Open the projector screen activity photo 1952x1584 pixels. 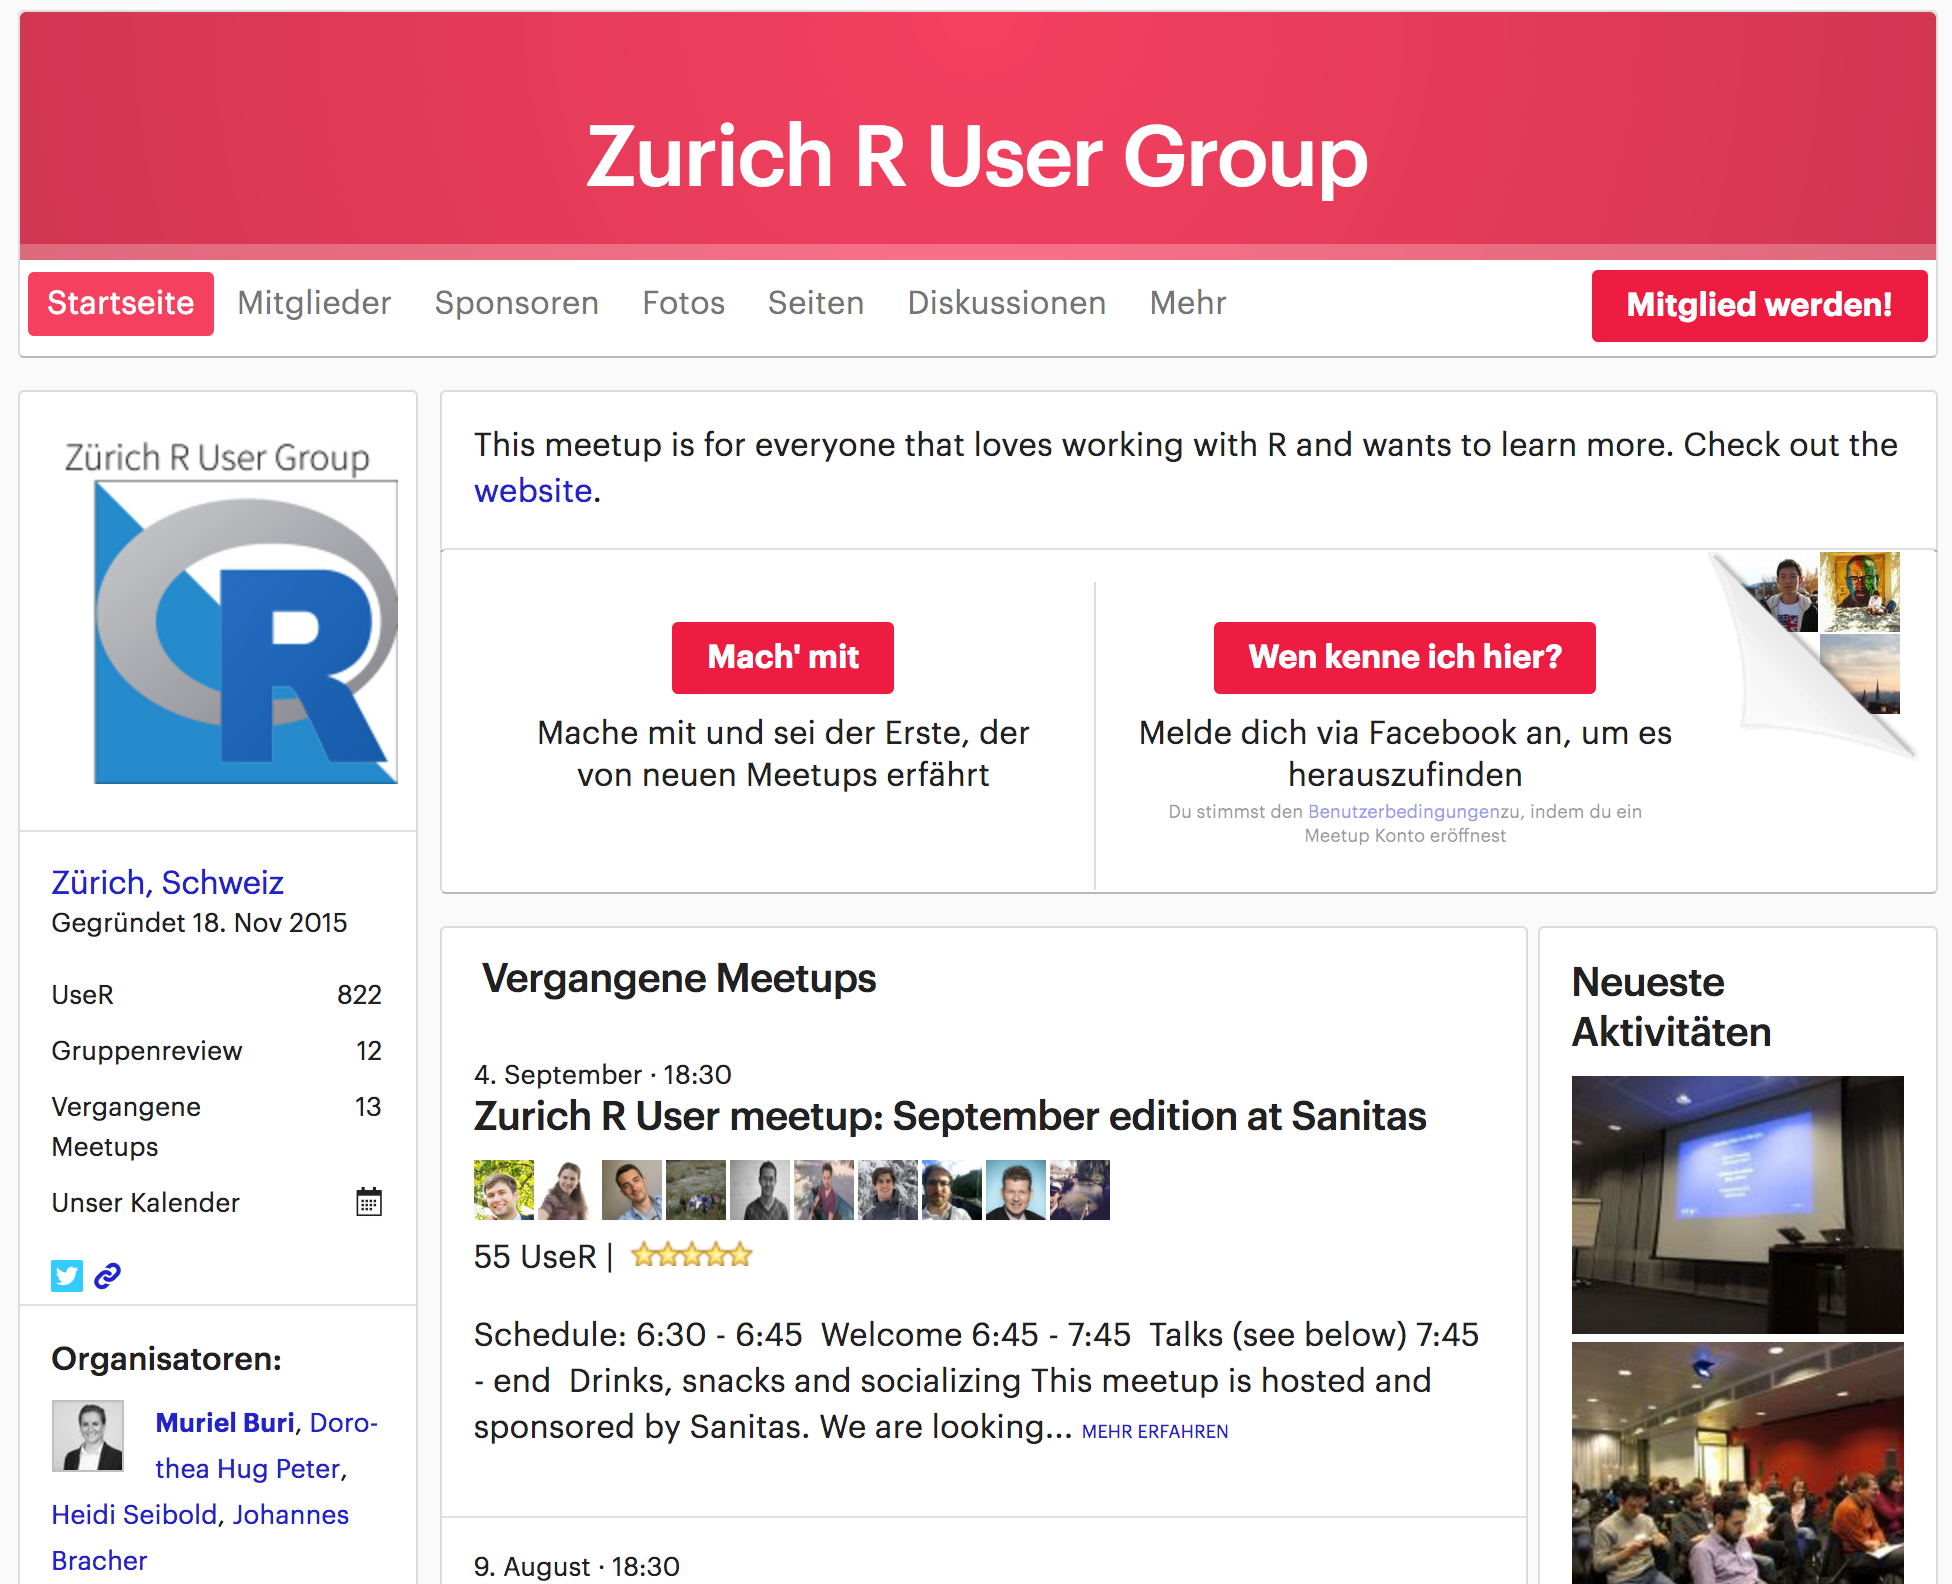coord(1737,1204)
